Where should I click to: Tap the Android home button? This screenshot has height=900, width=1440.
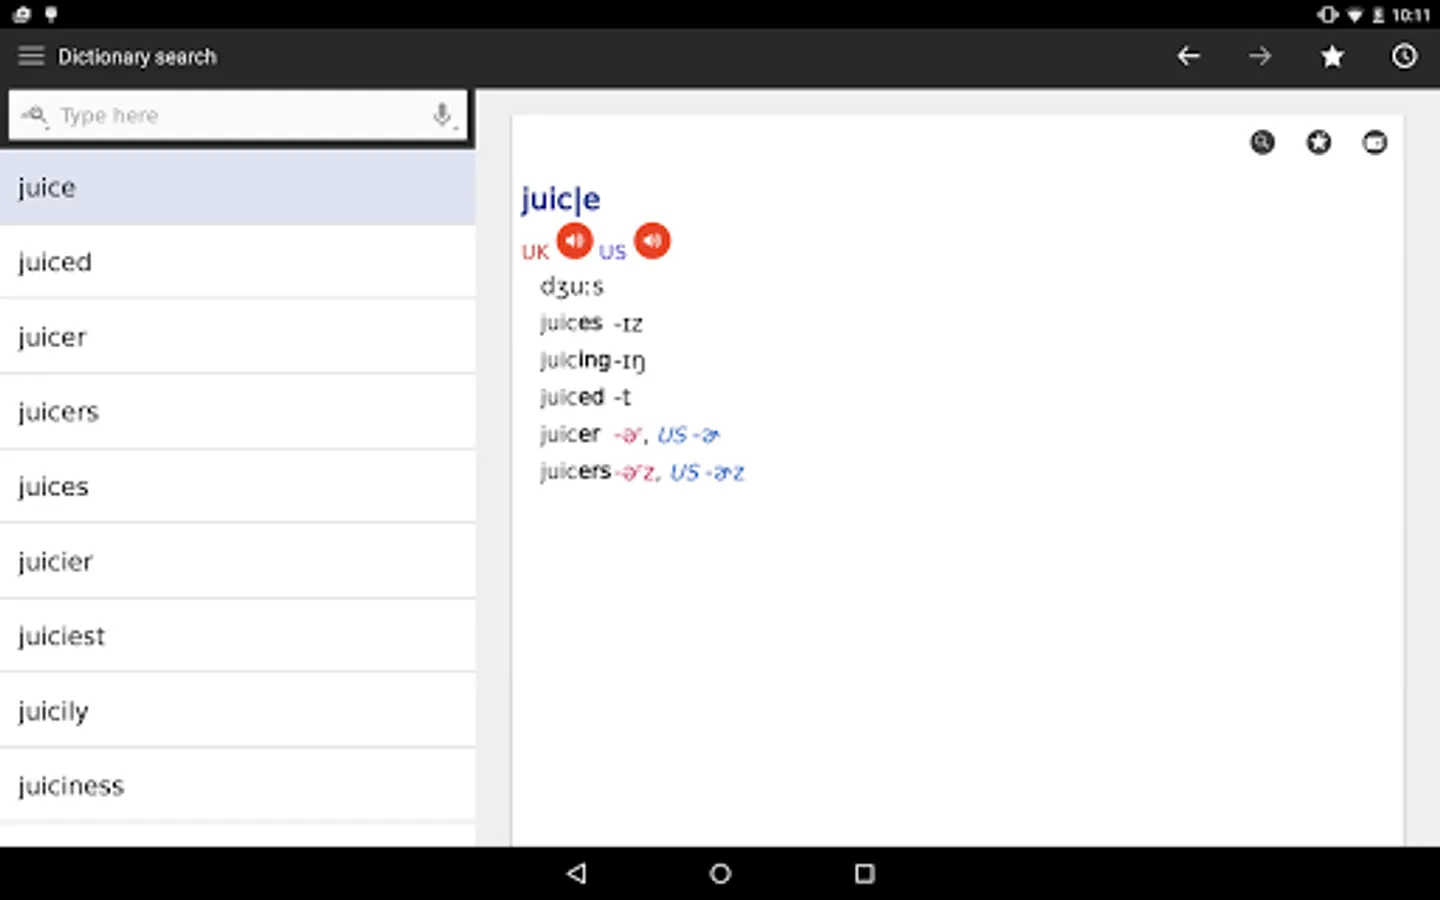point(720,873)
